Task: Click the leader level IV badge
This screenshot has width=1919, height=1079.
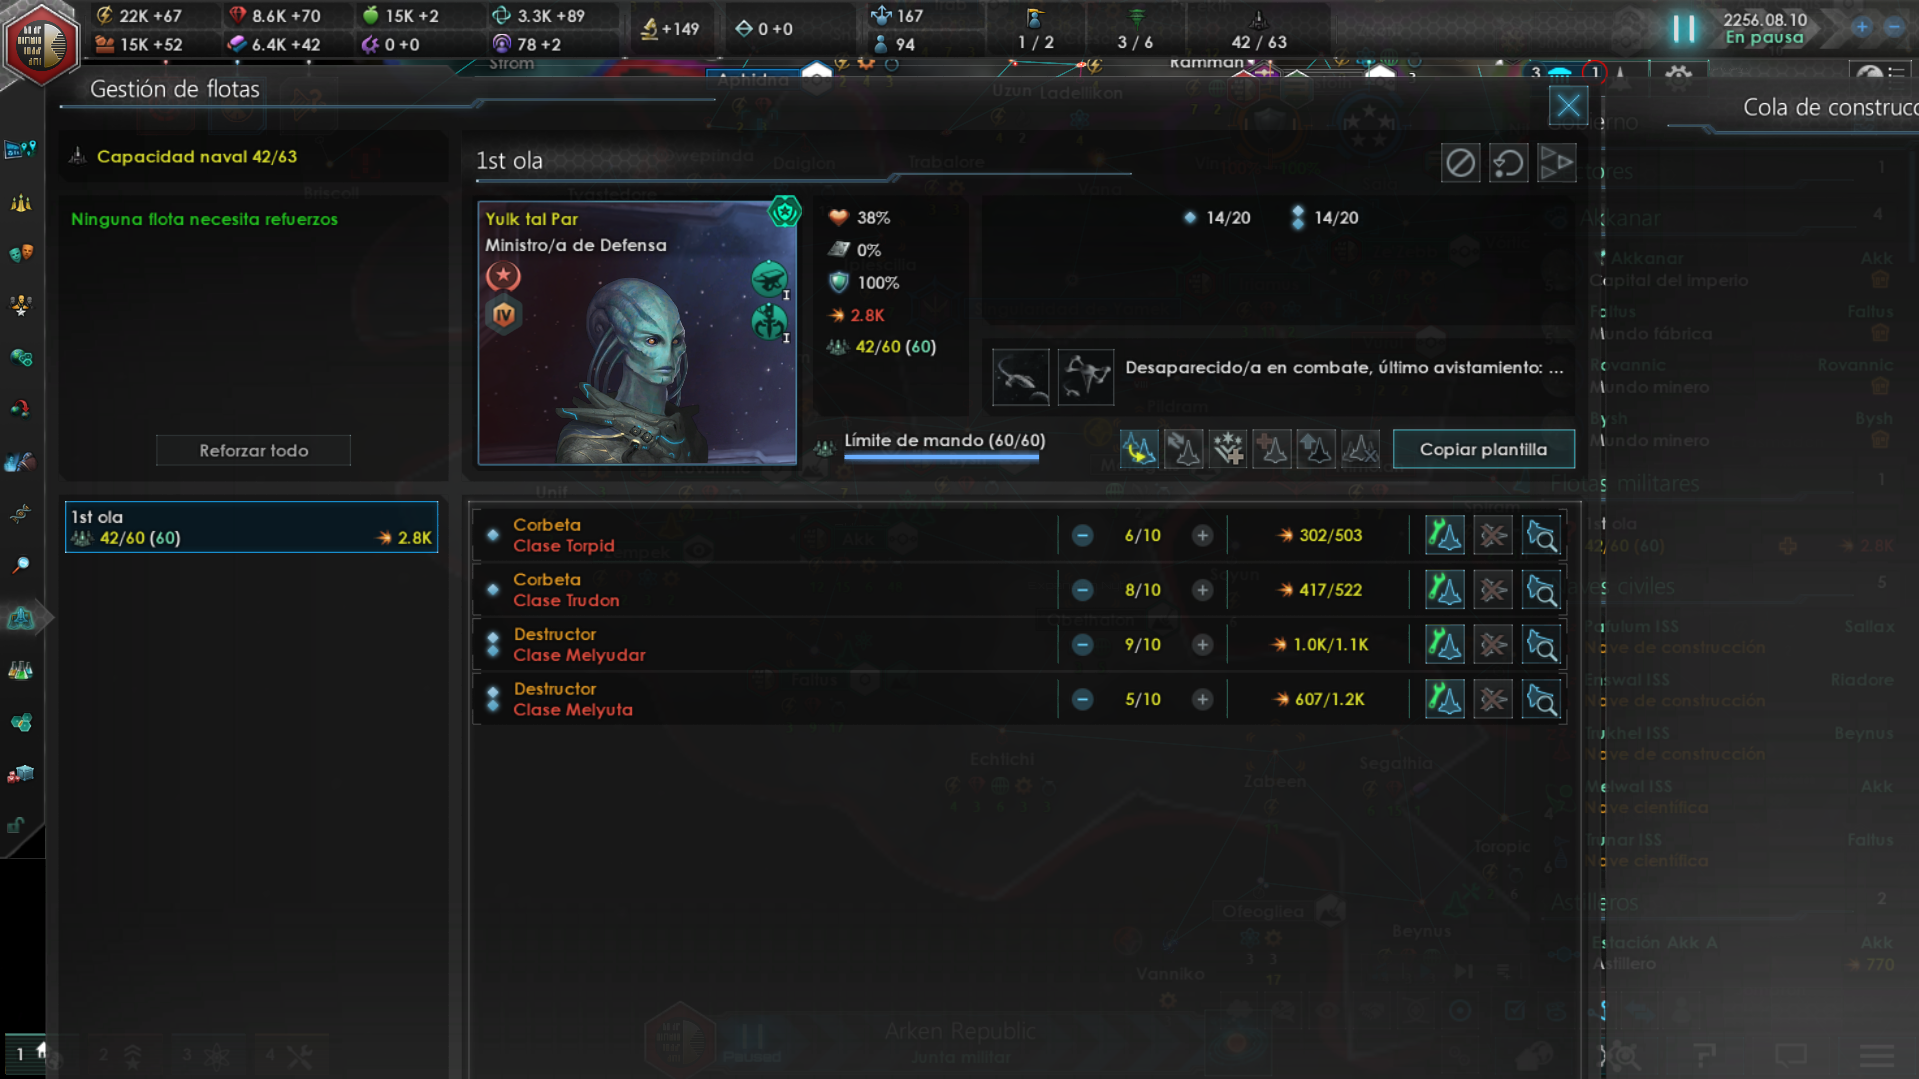Action: pos(503,315)
